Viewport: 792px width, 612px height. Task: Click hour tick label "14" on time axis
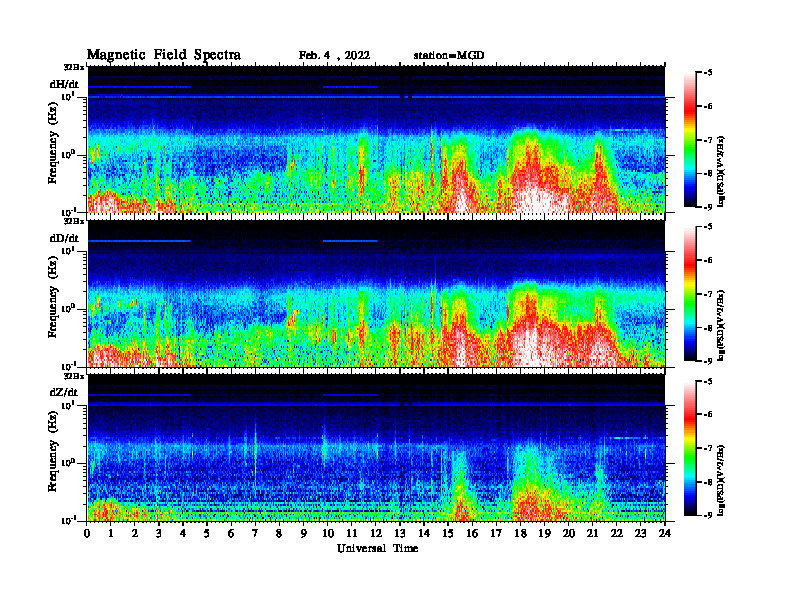(x=424, y=534)
